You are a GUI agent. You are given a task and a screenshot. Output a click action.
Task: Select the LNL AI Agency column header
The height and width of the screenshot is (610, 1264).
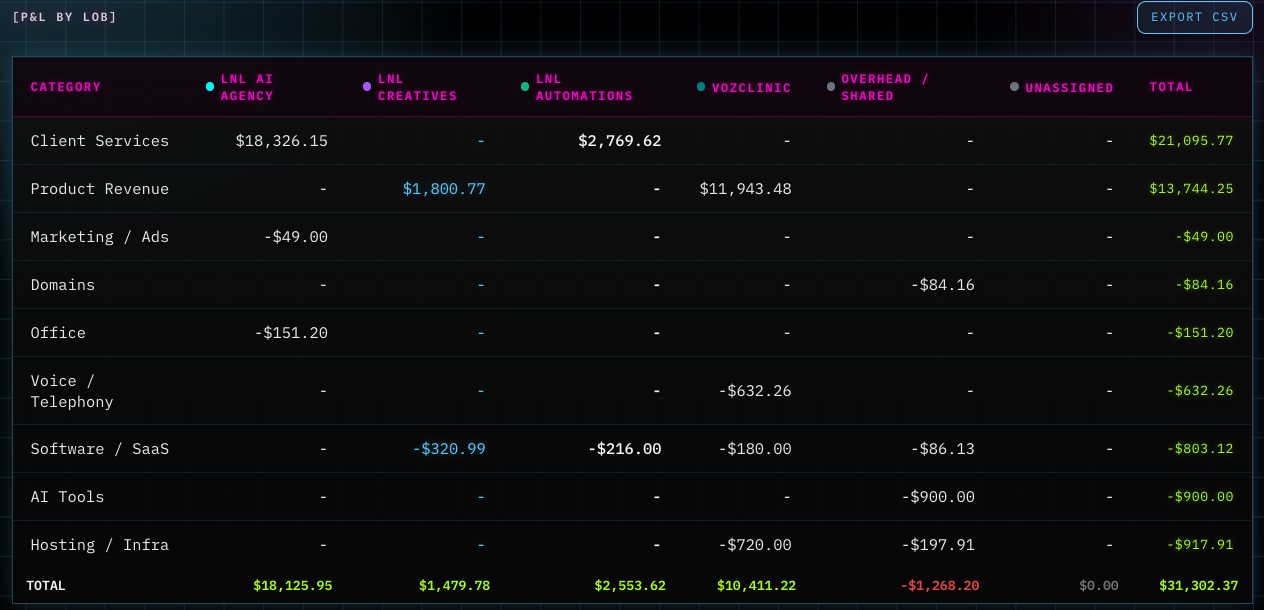[x=247, y=87]
